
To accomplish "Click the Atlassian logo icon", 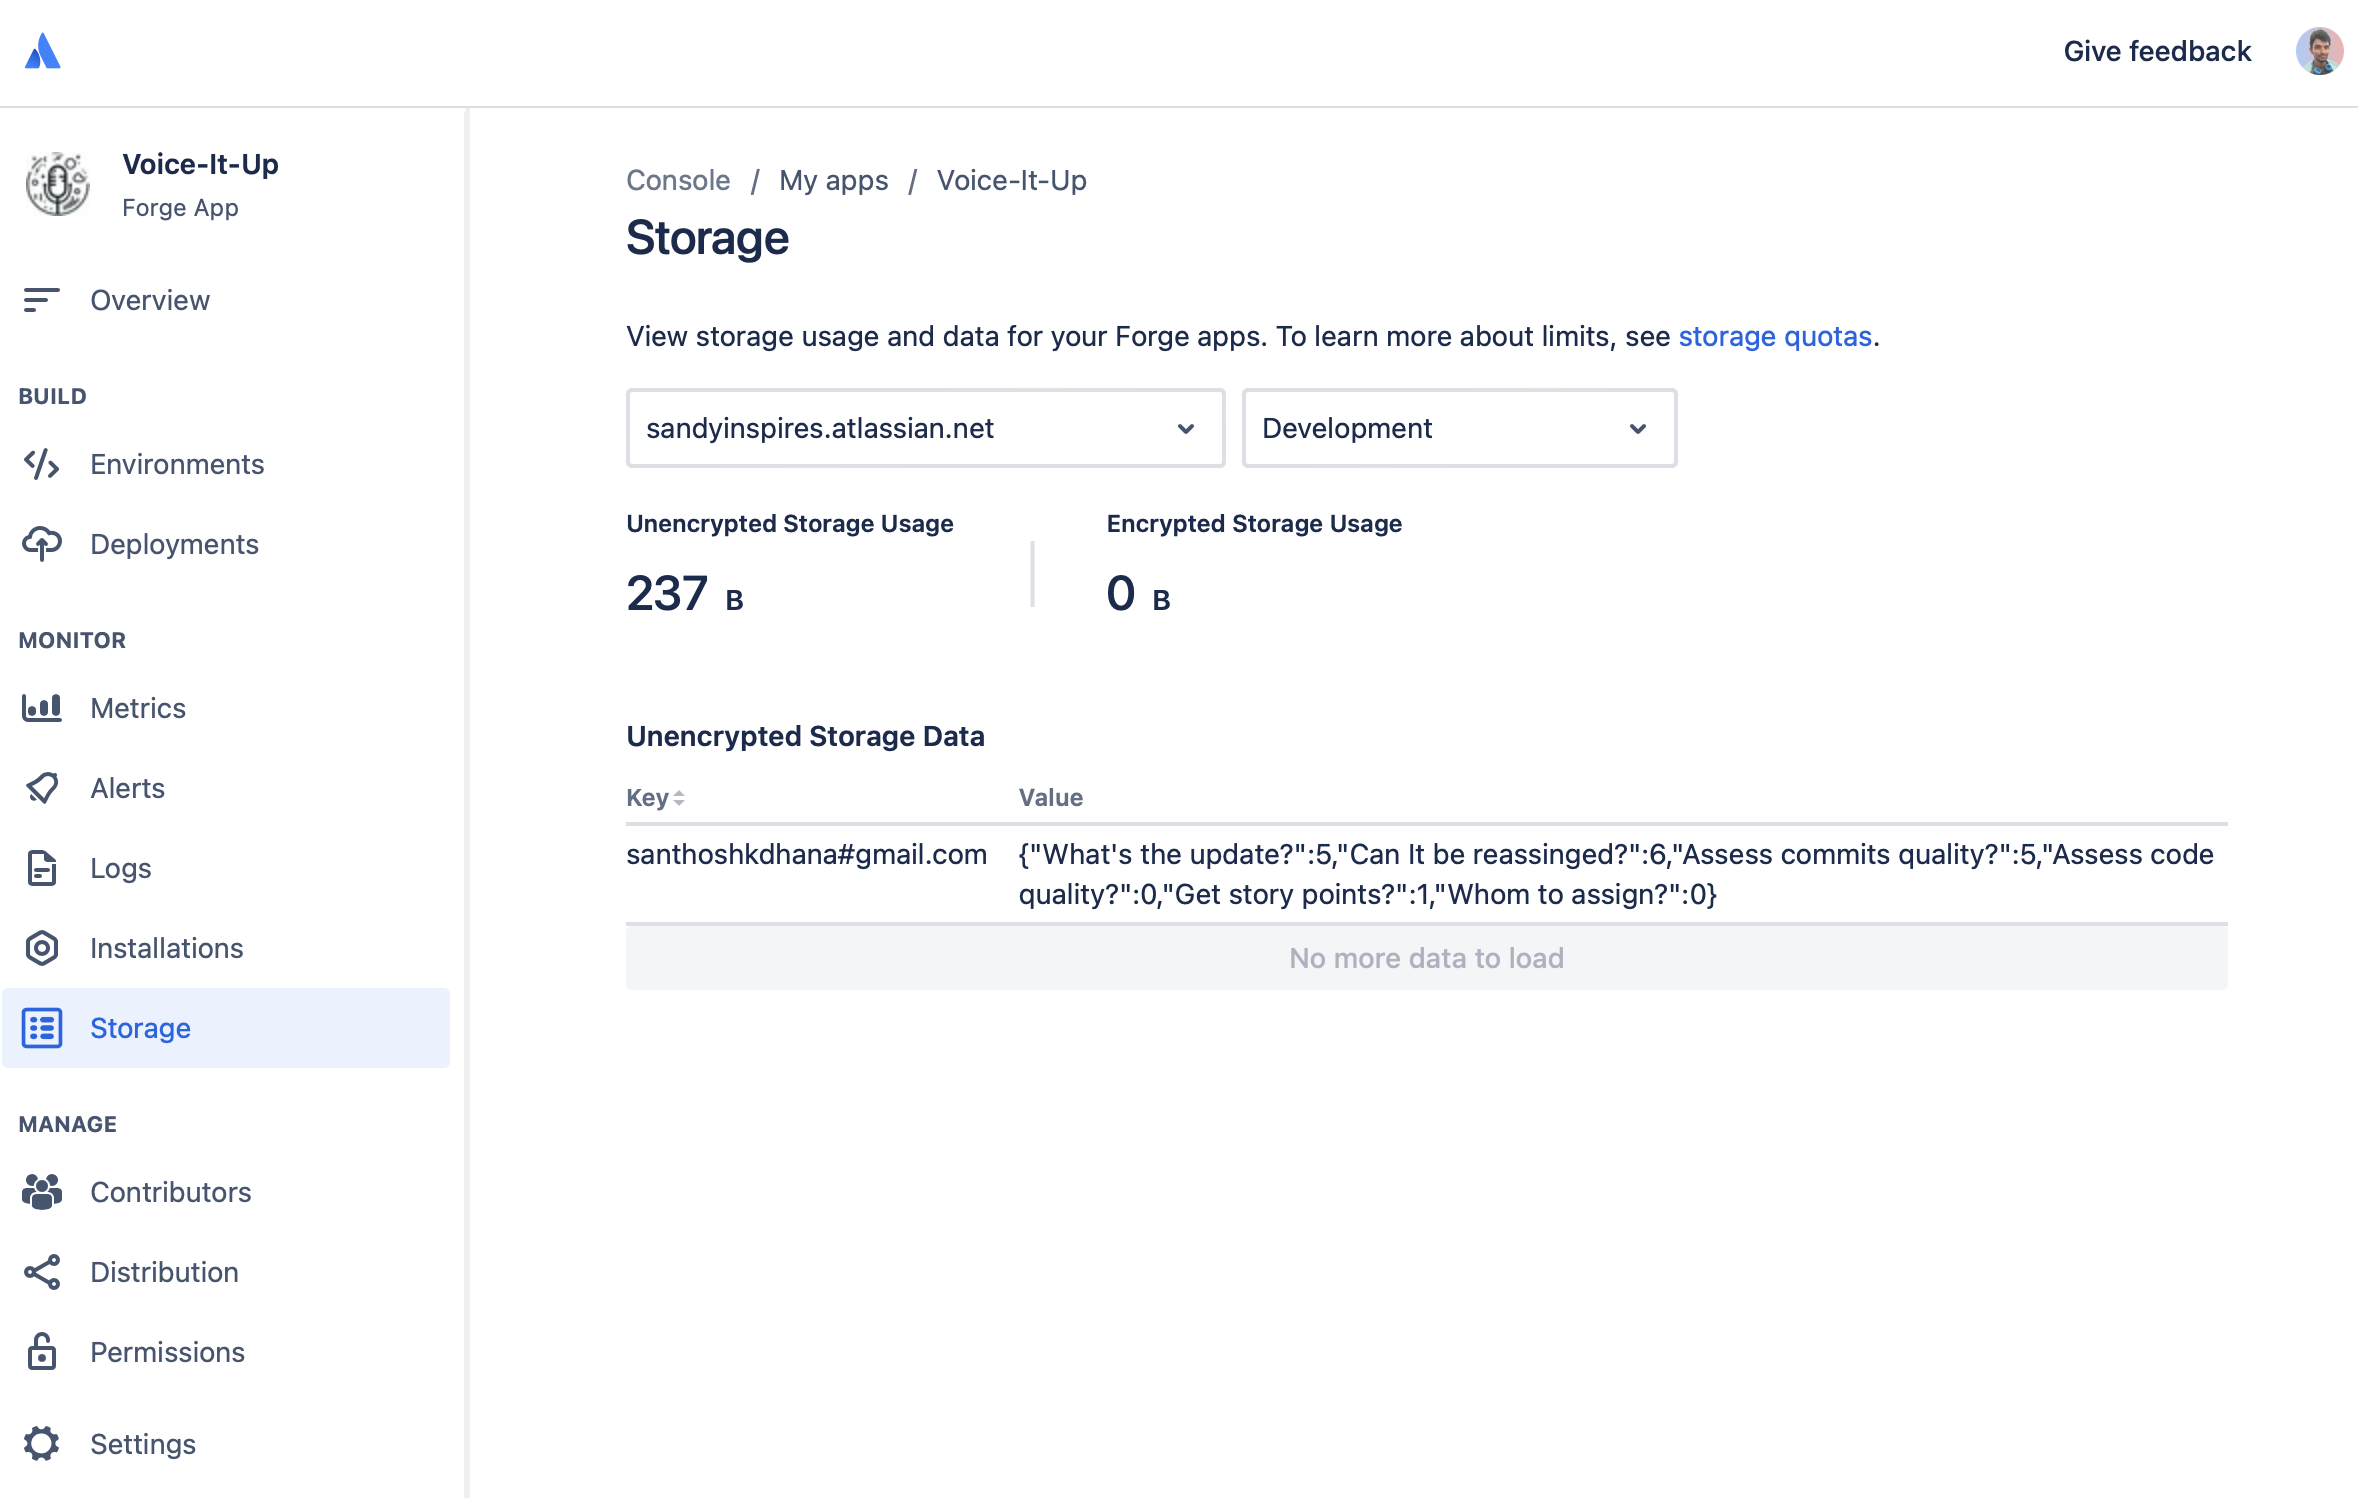I will [42, 51].
